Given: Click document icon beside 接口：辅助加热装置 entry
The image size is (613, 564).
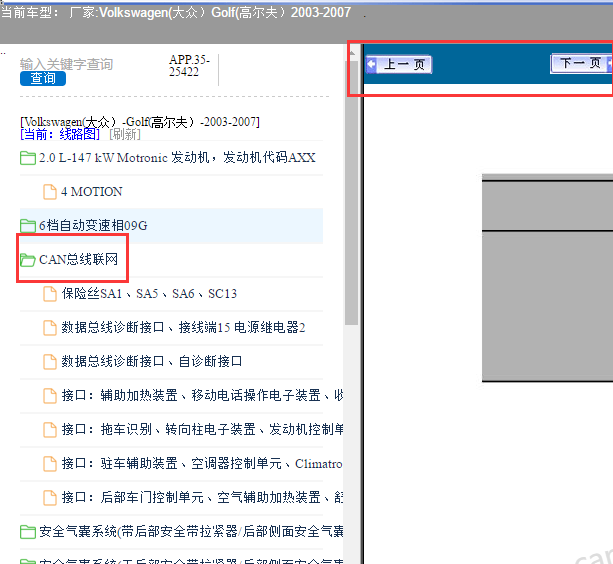Looking at the screenshot, I should 50,396.
